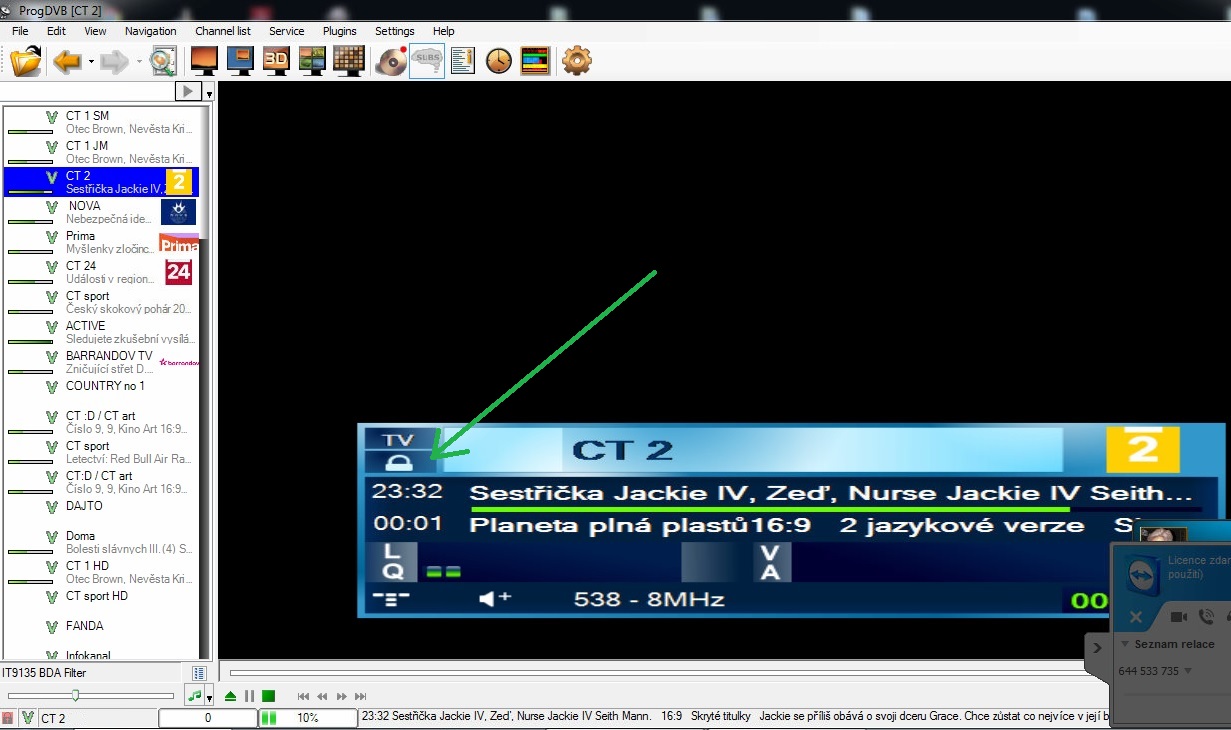
Task: Click the red lock status bar icon
Action: click(x=8, y=718)
